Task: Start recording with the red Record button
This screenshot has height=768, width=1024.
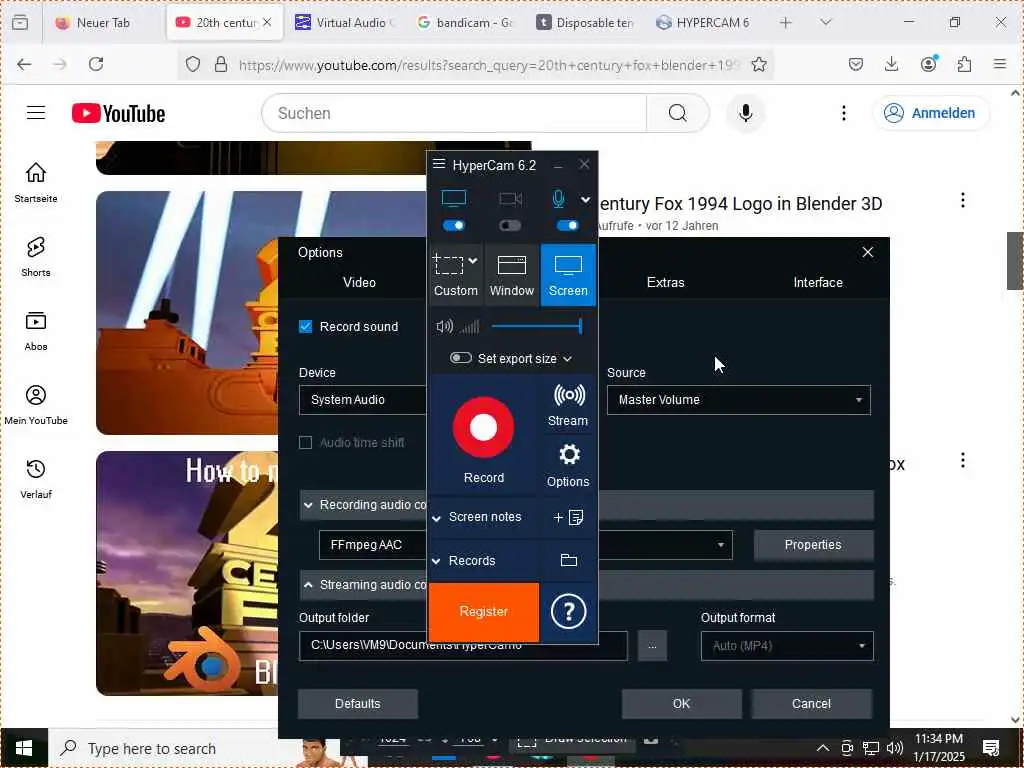Action: (483, 427)
